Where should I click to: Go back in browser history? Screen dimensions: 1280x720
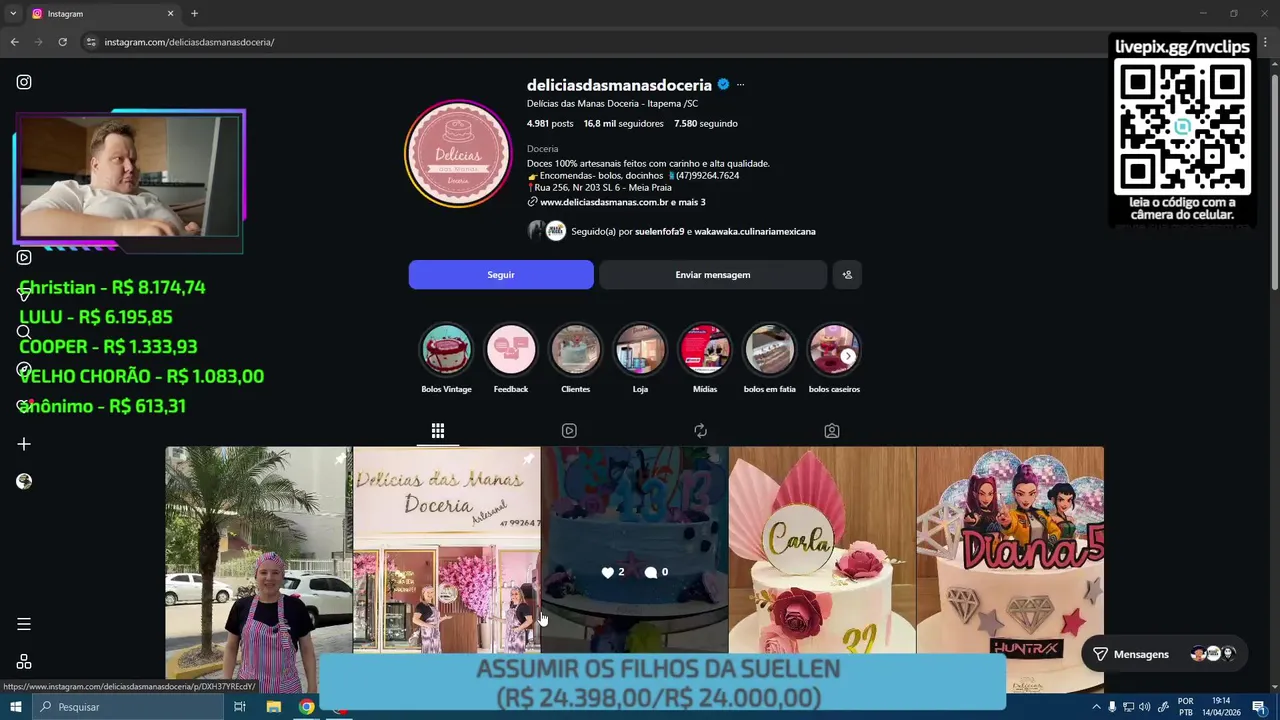point(14,42)
